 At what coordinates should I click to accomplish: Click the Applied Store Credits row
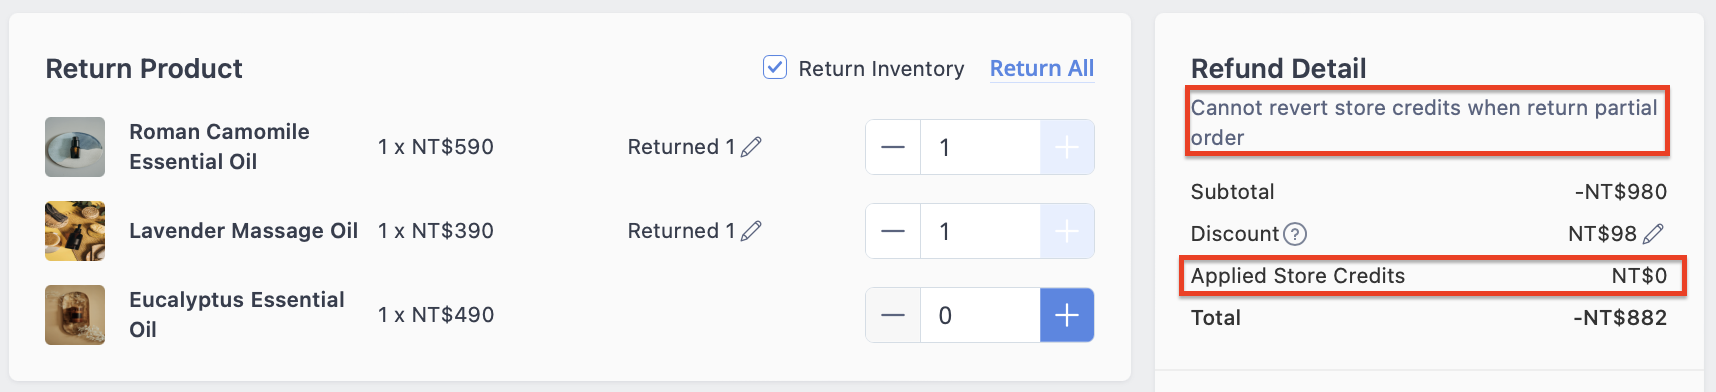click(x=1432, y=276)
